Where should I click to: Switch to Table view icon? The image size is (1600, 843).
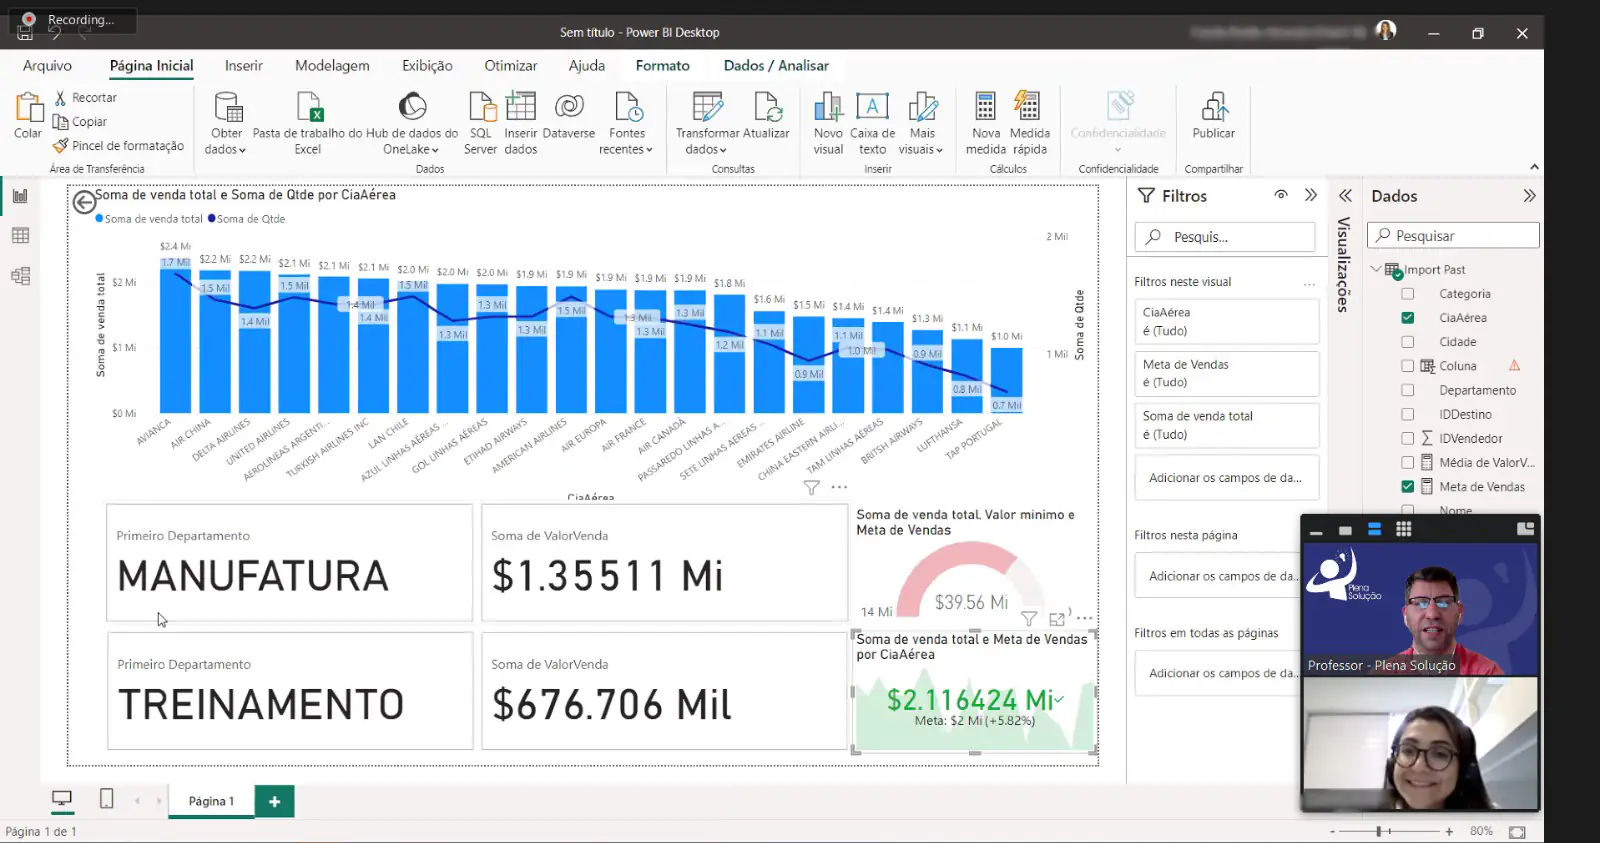click(x=20, y=236)
